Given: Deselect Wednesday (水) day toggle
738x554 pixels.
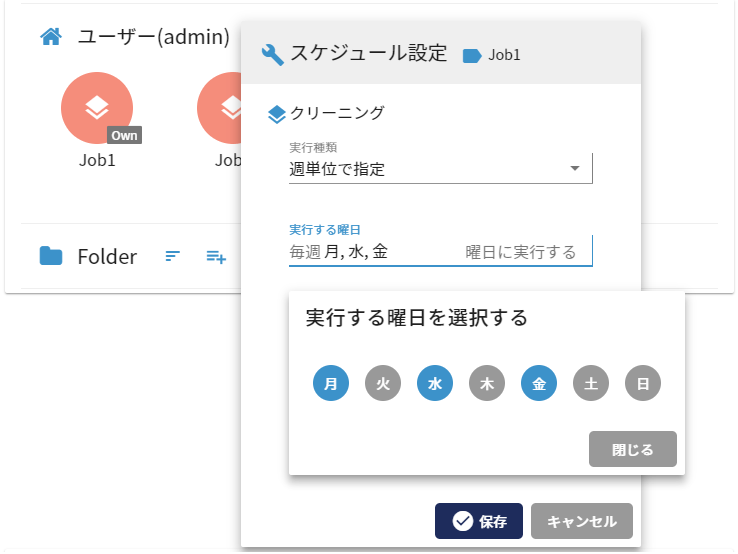Looking at the screenshot, I should click(435, 383).
